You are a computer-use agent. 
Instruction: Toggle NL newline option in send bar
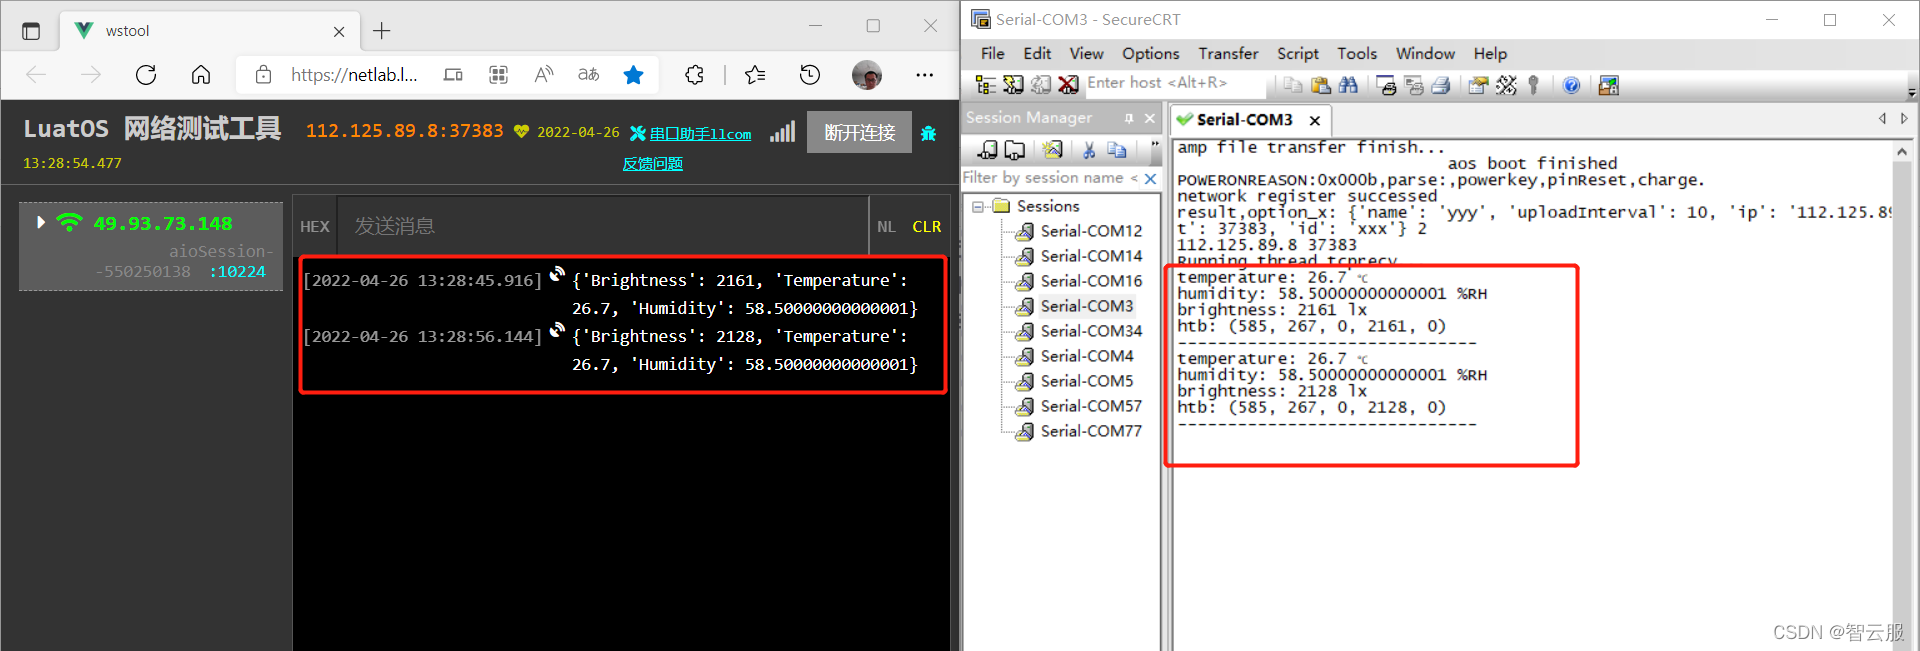(x=886, y=227)
